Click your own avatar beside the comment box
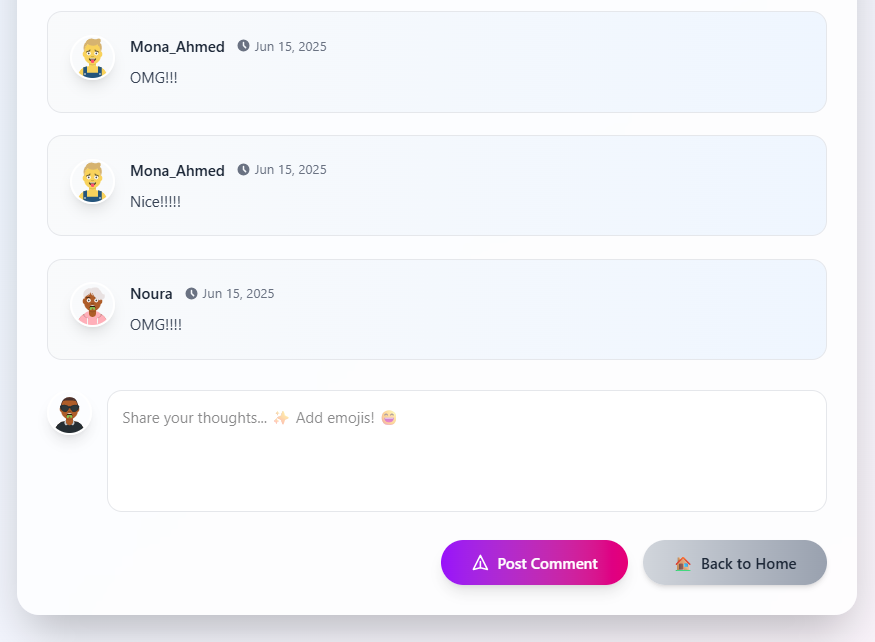 [70, 413]
